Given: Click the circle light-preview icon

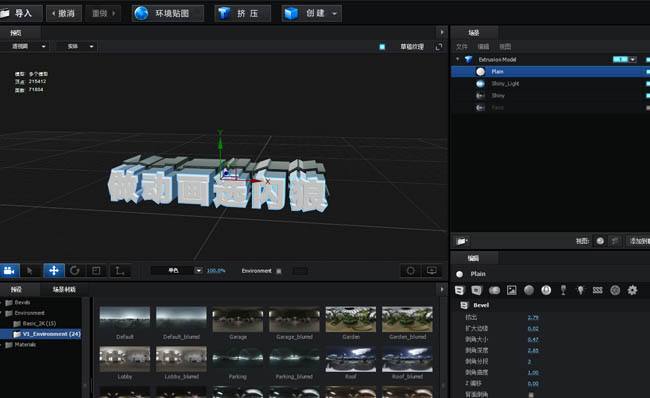Looking at the screenshot, I should coord(410,271).
